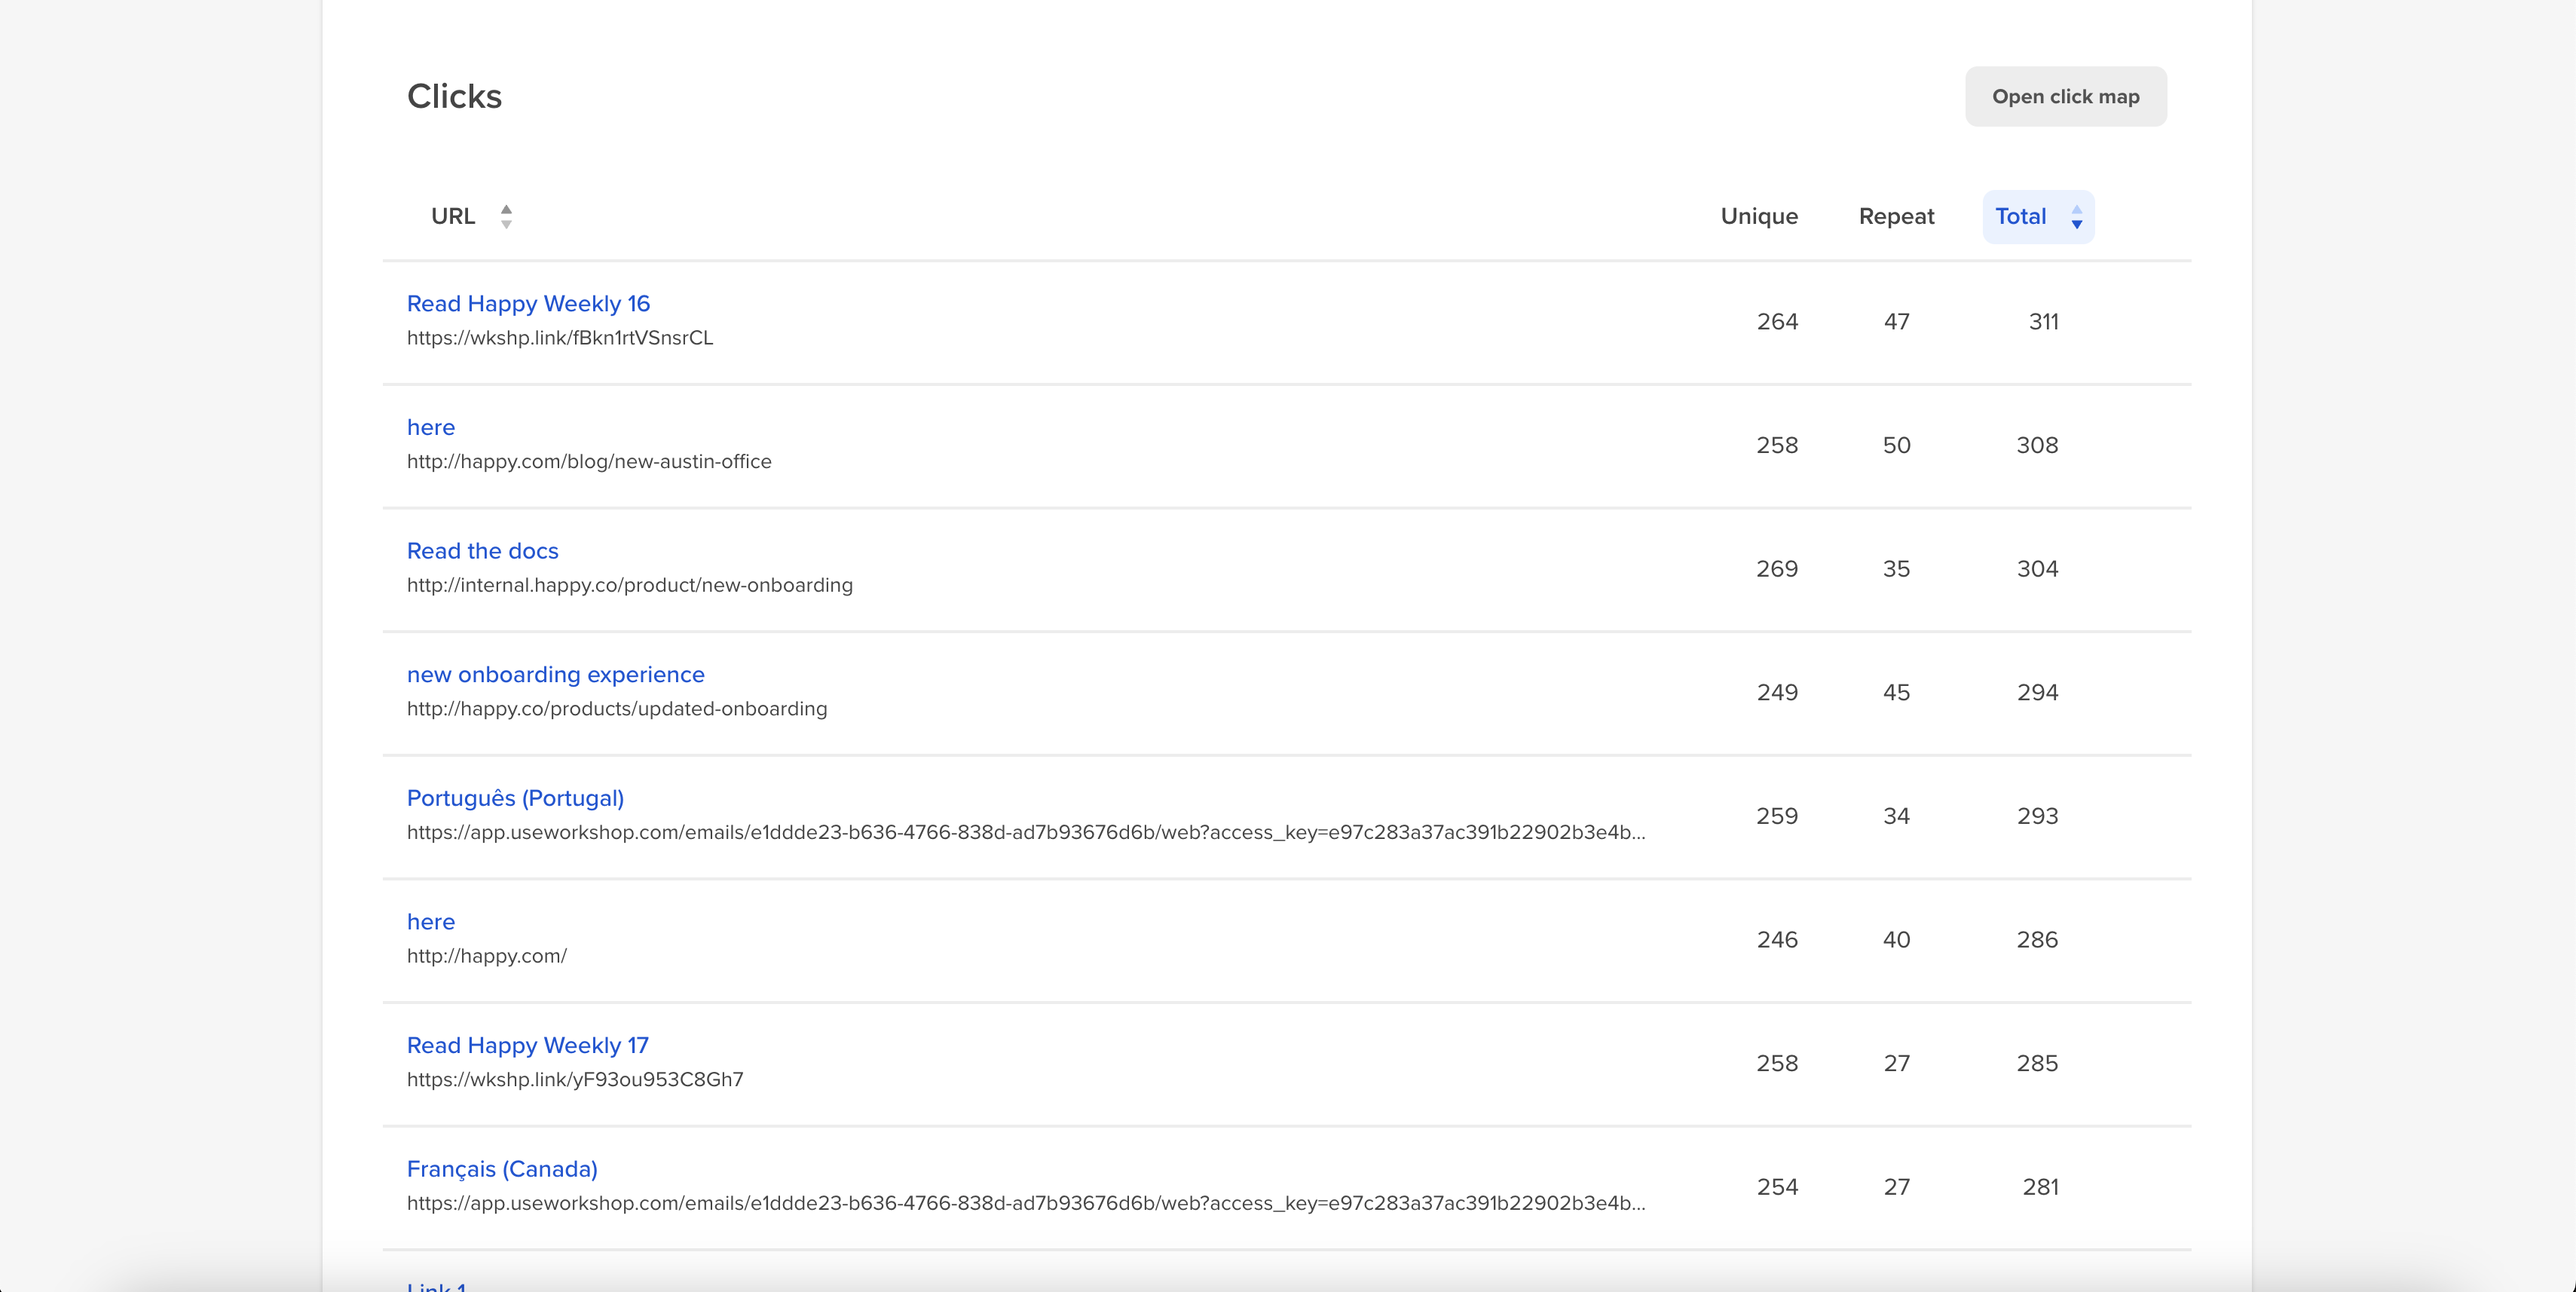Click the unique count 259
Screen dimensions: 2576x1292
[x=1777, y=816]
